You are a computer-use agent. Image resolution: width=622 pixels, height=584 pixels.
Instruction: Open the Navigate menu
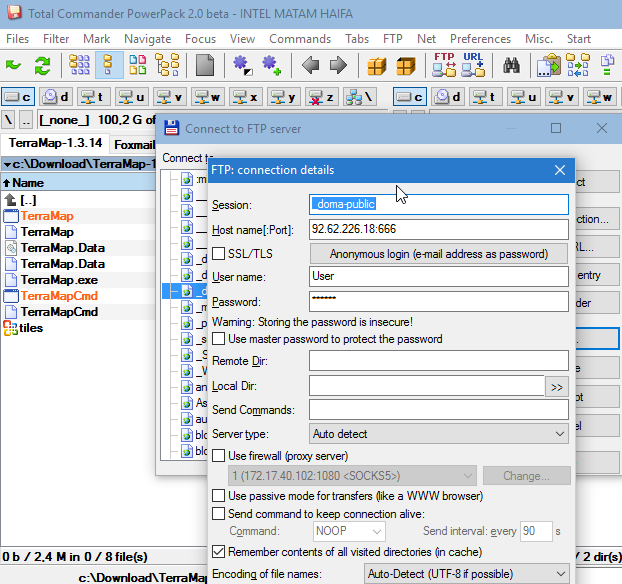tap(148, 39)
